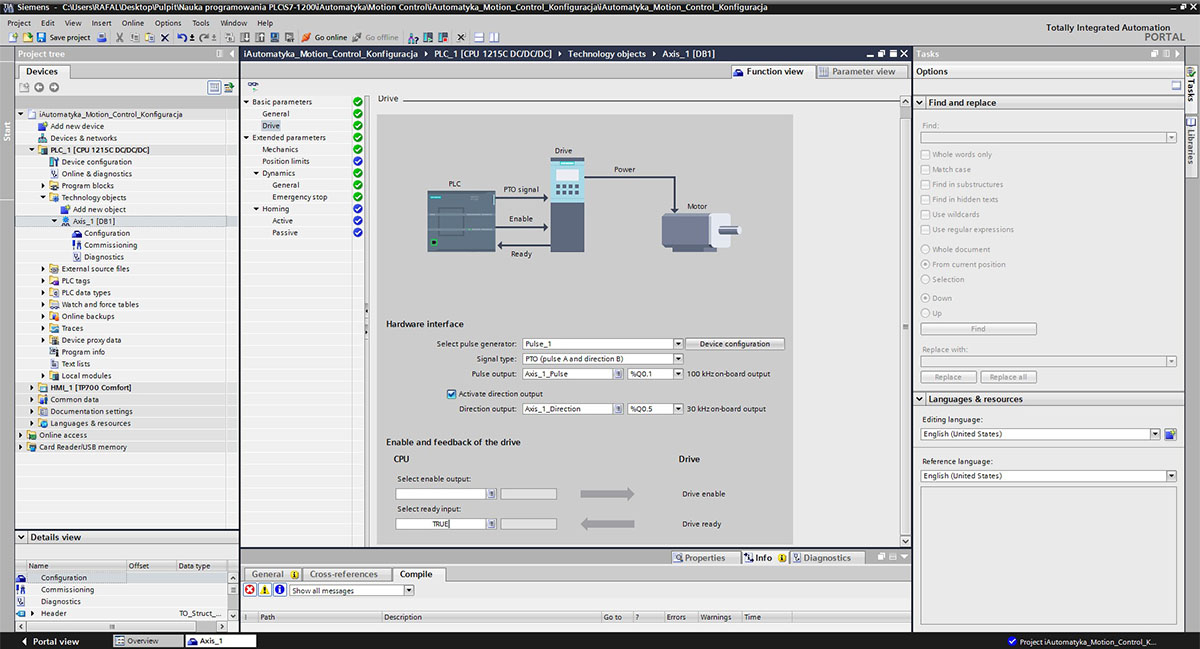Collapse Technology objects tree node
1200x649 pixels.
pyautogui.click(x=44, y=198)
